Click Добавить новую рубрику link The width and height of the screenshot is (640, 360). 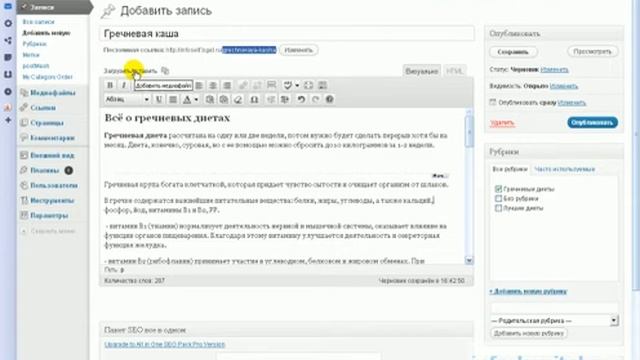pos(528,291)
